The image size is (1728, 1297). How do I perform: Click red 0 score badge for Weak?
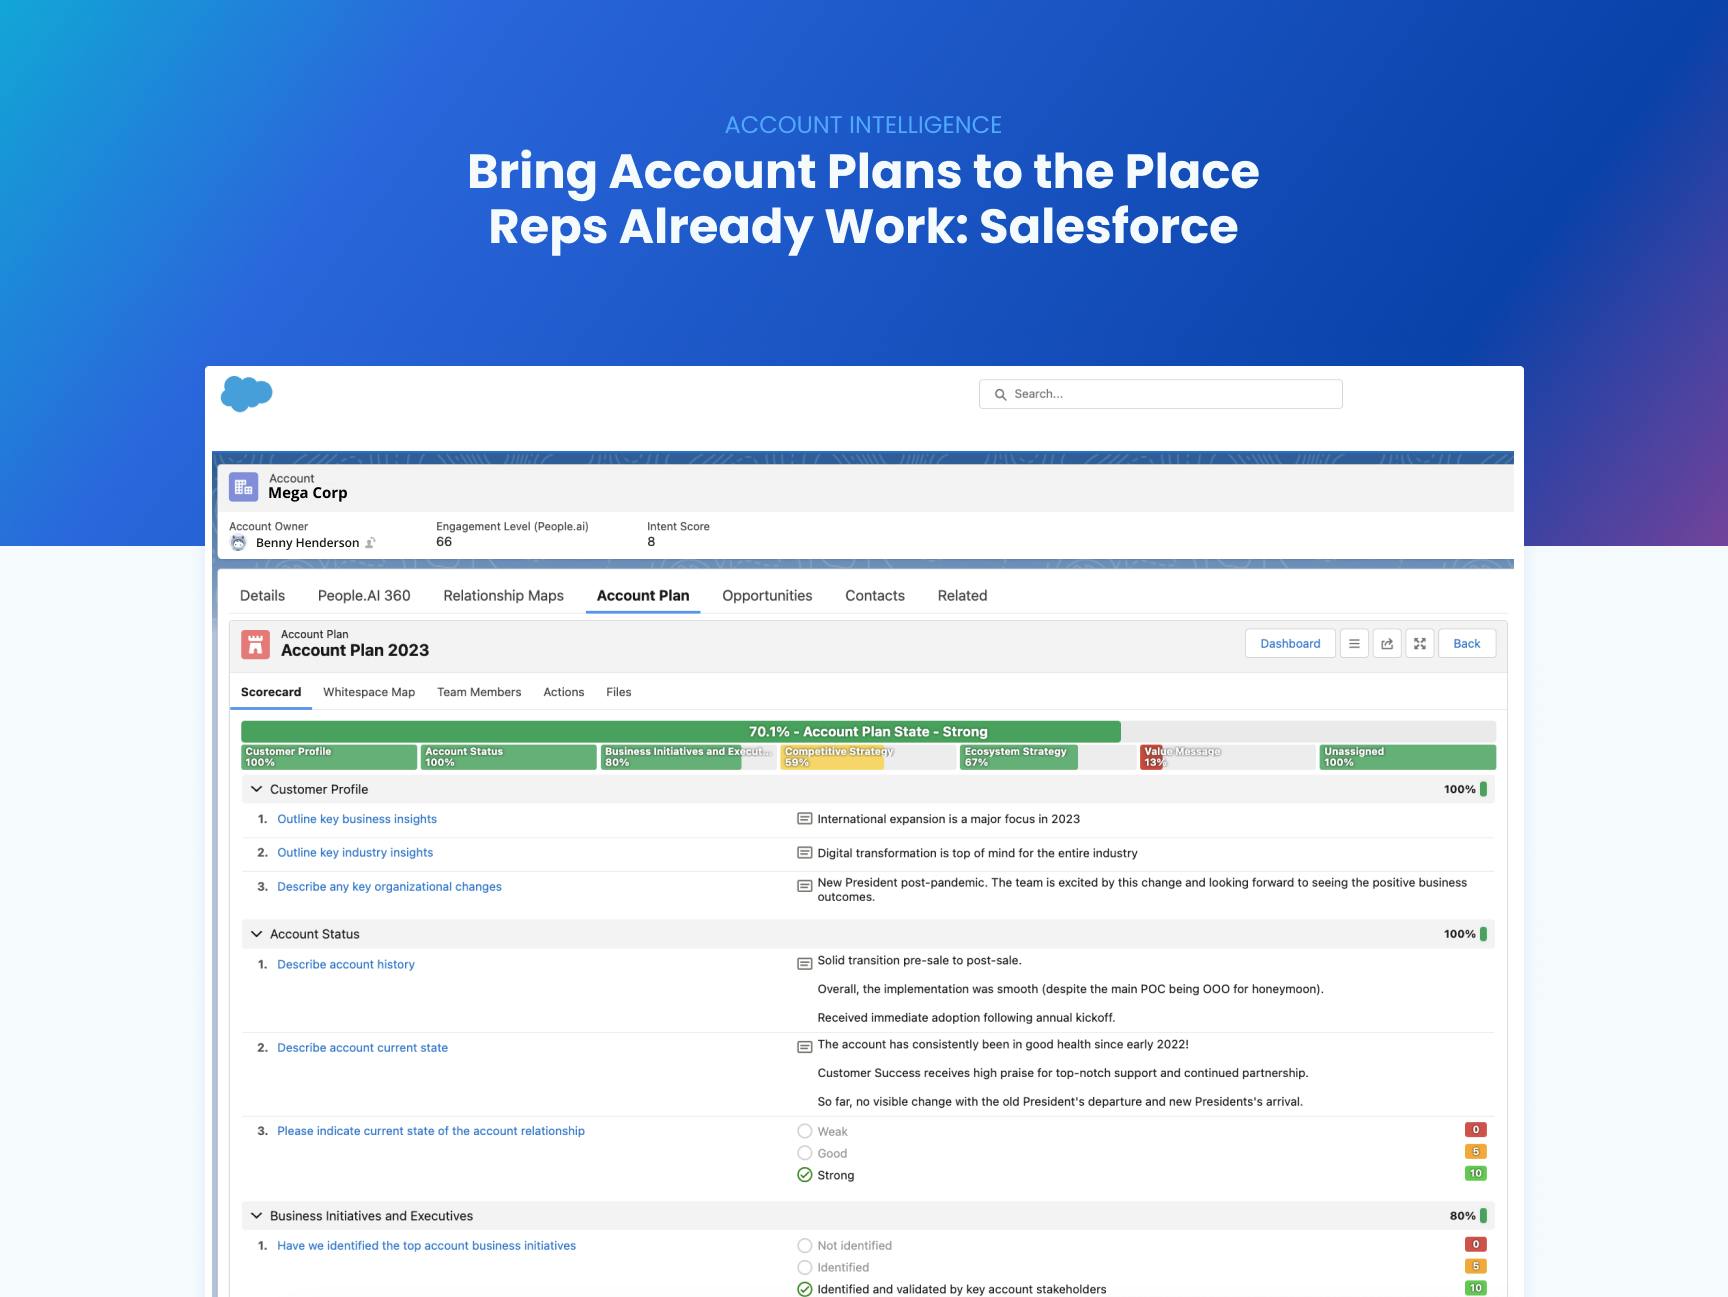click(1475, 1130)
